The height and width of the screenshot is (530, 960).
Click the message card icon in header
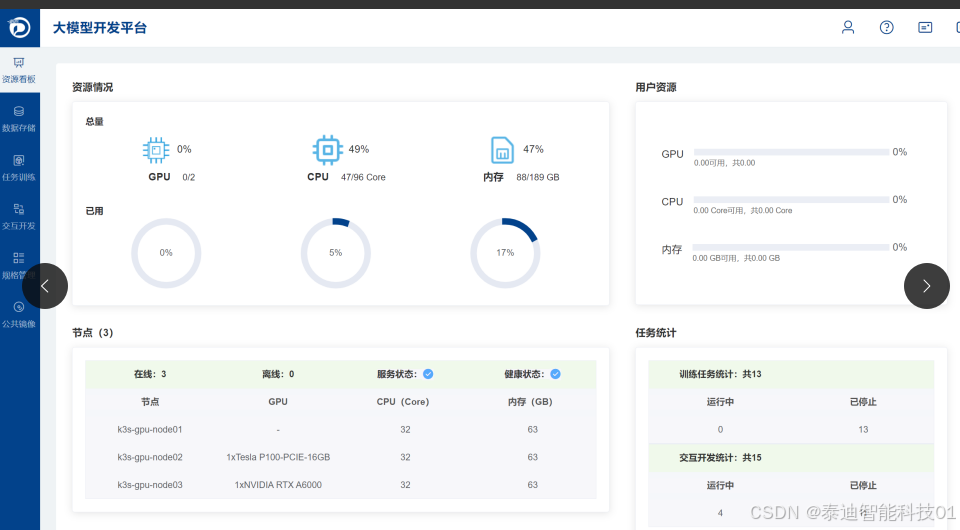pos(925,27)
